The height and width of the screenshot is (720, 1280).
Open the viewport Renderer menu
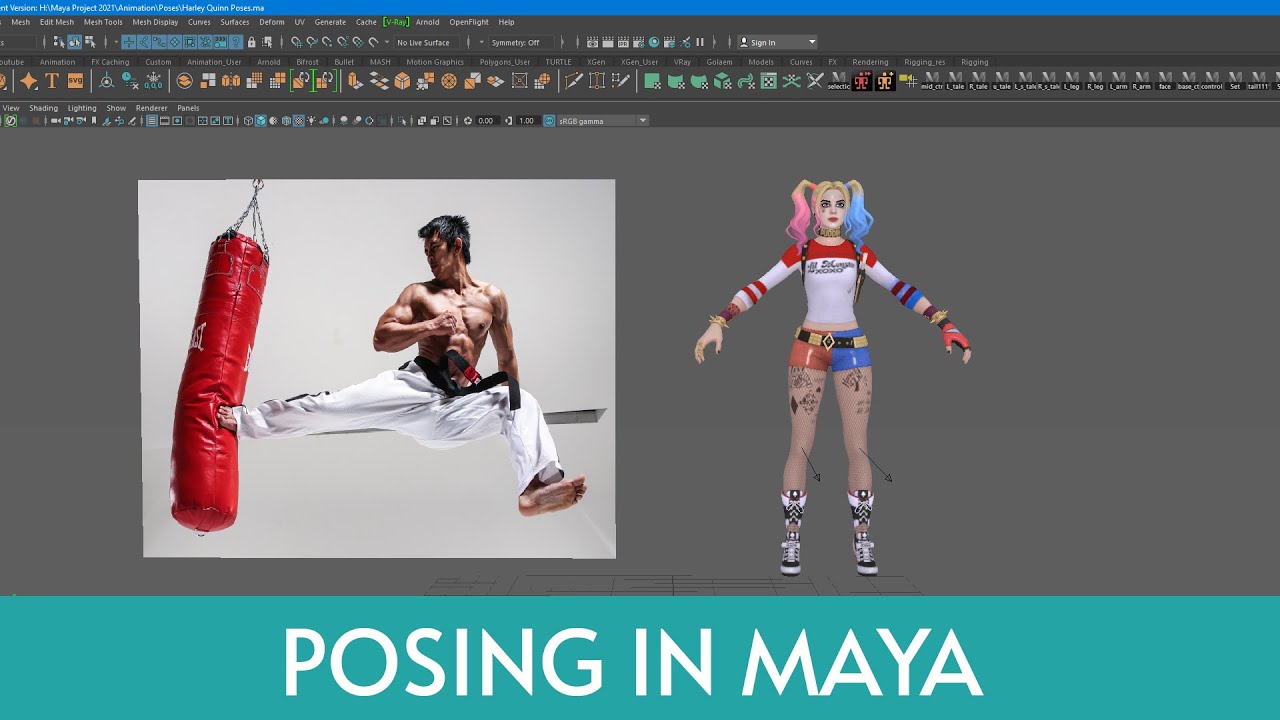[x=152, y=108]
